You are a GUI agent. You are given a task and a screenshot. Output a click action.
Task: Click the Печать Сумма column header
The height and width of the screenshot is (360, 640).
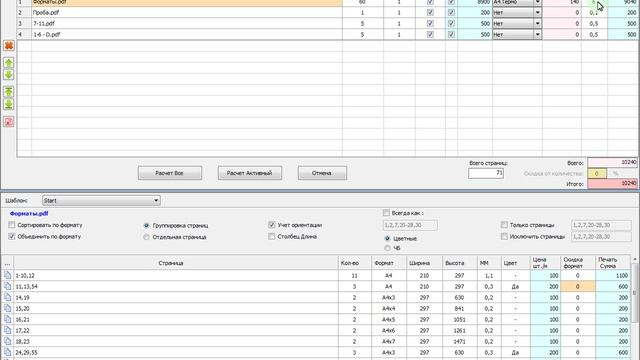coord(612,263)
